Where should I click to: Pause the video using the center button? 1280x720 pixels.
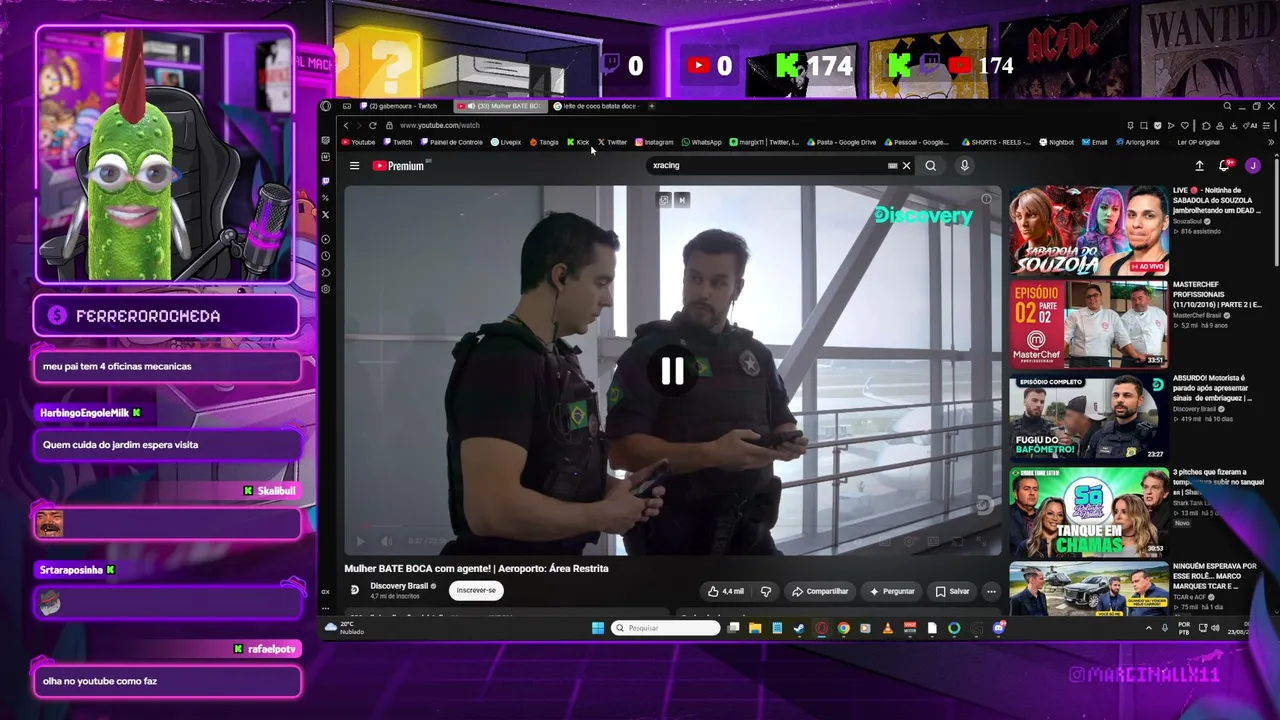(672, 371)
